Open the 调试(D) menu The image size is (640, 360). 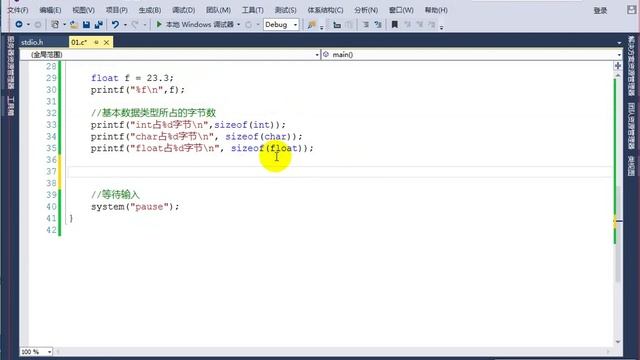tap(183, 10)
